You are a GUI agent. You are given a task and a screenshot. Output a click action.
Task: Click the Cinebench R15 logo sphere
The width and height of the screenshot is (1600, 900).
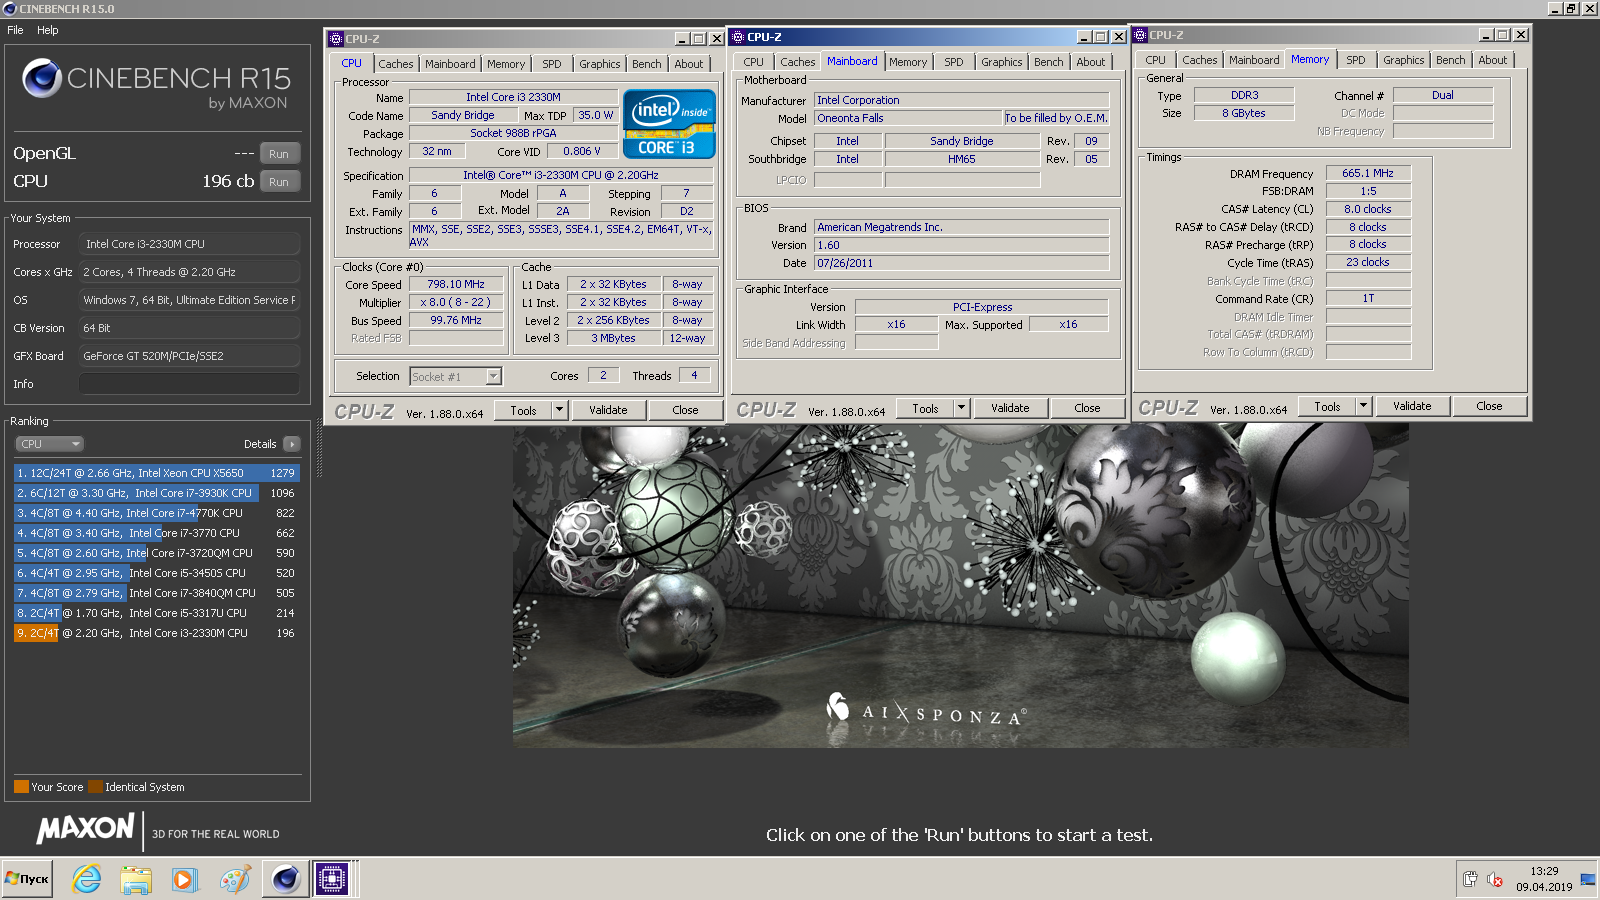pos(42,78)
